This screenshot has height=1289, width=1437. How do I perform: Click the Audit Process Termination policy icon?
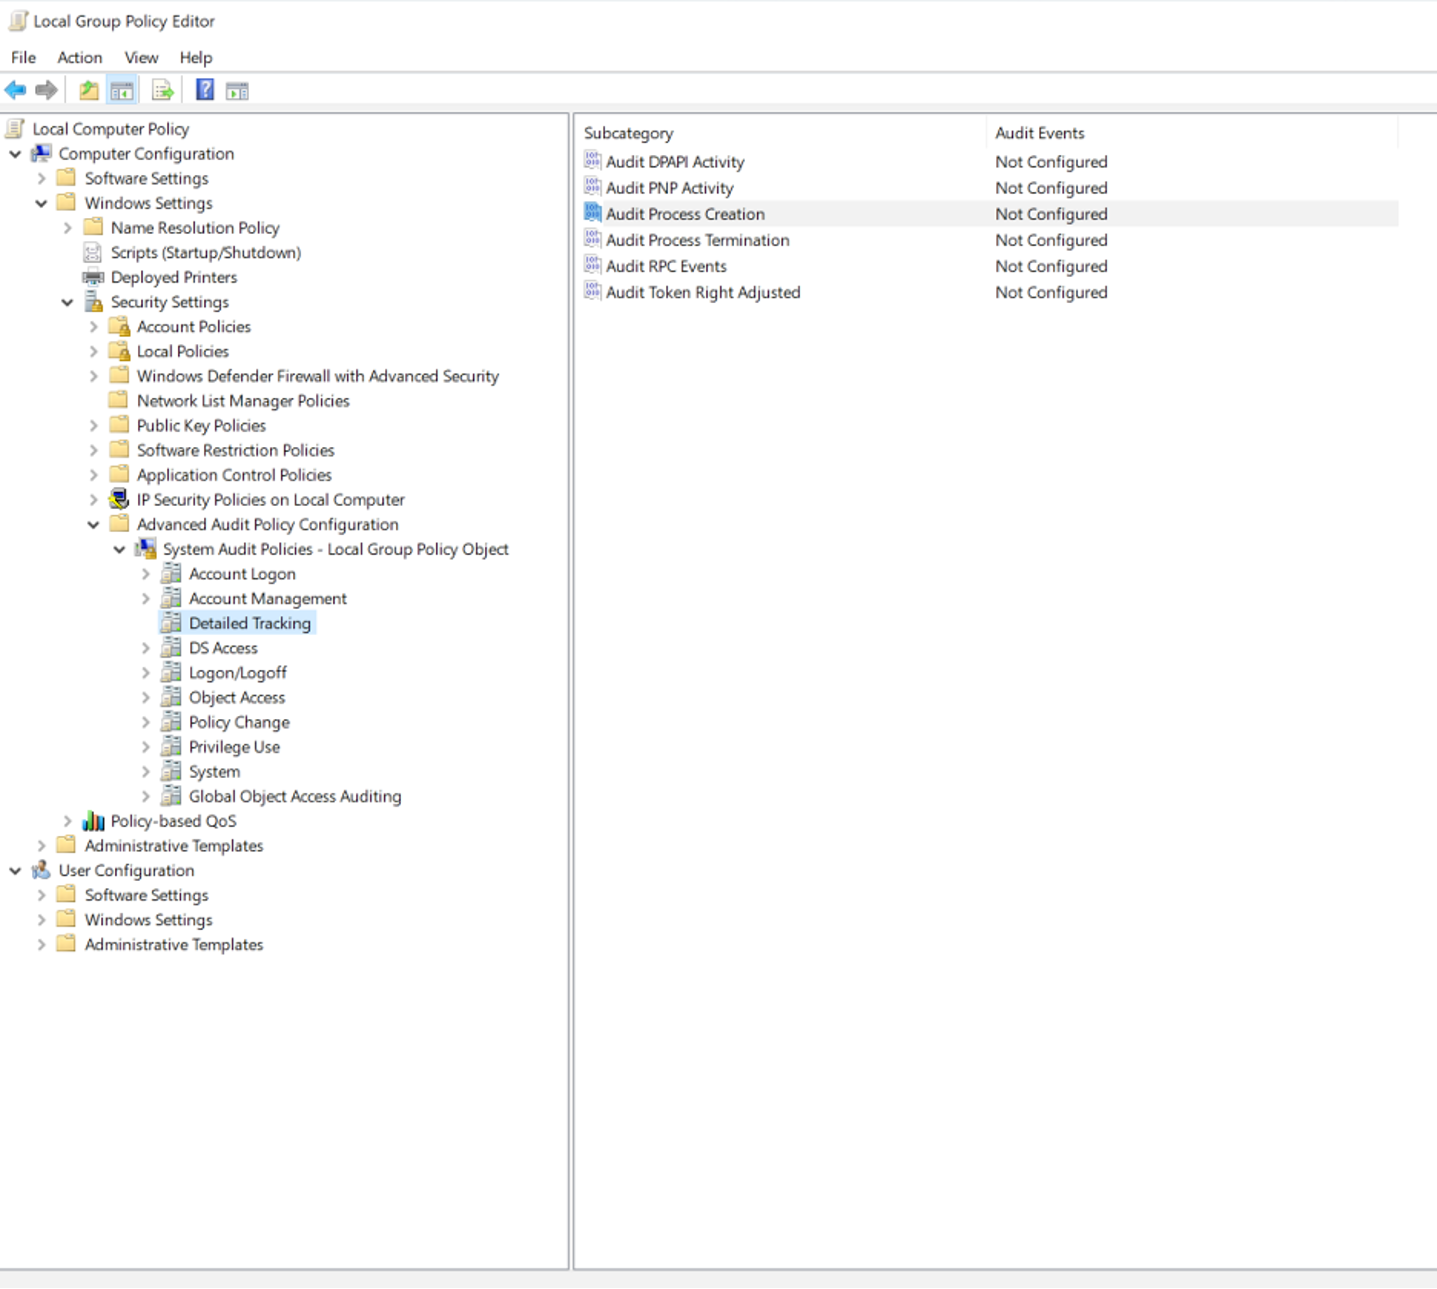593,238
